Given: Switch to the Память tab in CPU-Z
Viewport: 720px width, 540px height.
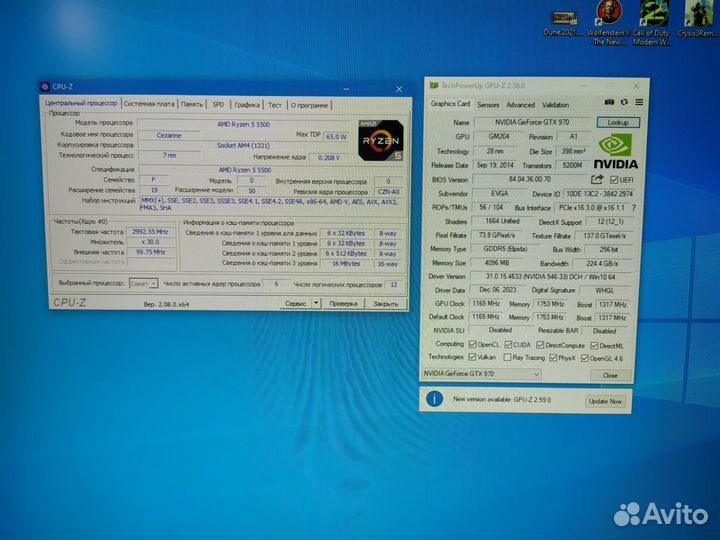Looking at the screenshot, I should pyautogui.click(x=191, y=105).
